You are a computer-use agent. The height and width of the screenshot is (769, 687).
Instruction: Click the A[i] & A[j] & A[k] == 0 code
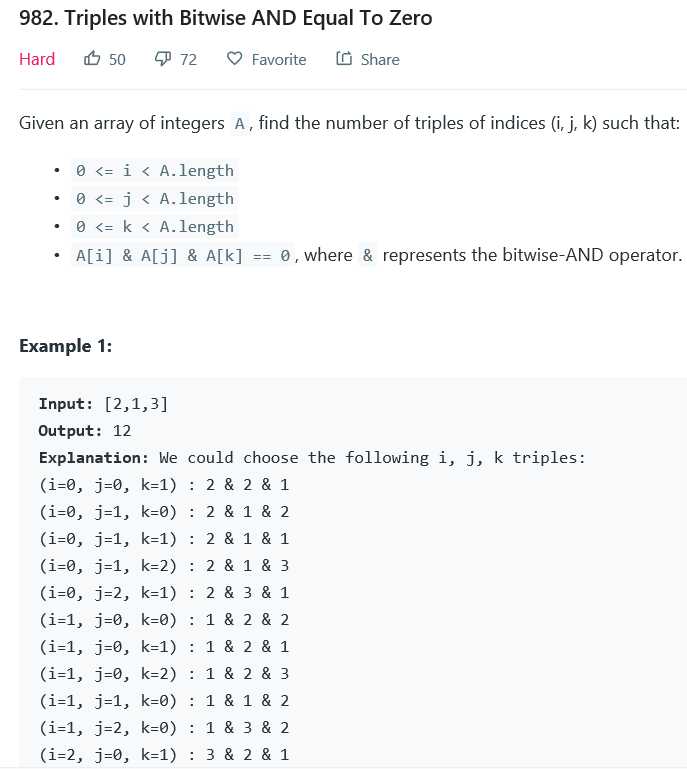coord(183,255)
